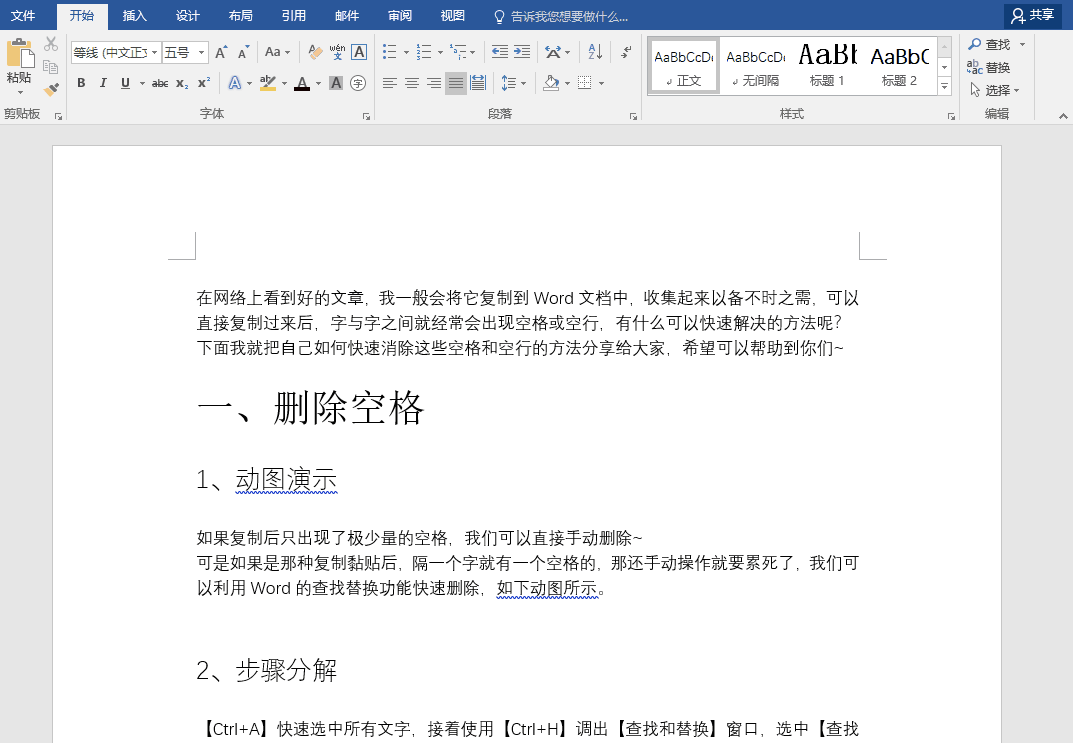Decrease paragraph indent

[x=500, y=52]
